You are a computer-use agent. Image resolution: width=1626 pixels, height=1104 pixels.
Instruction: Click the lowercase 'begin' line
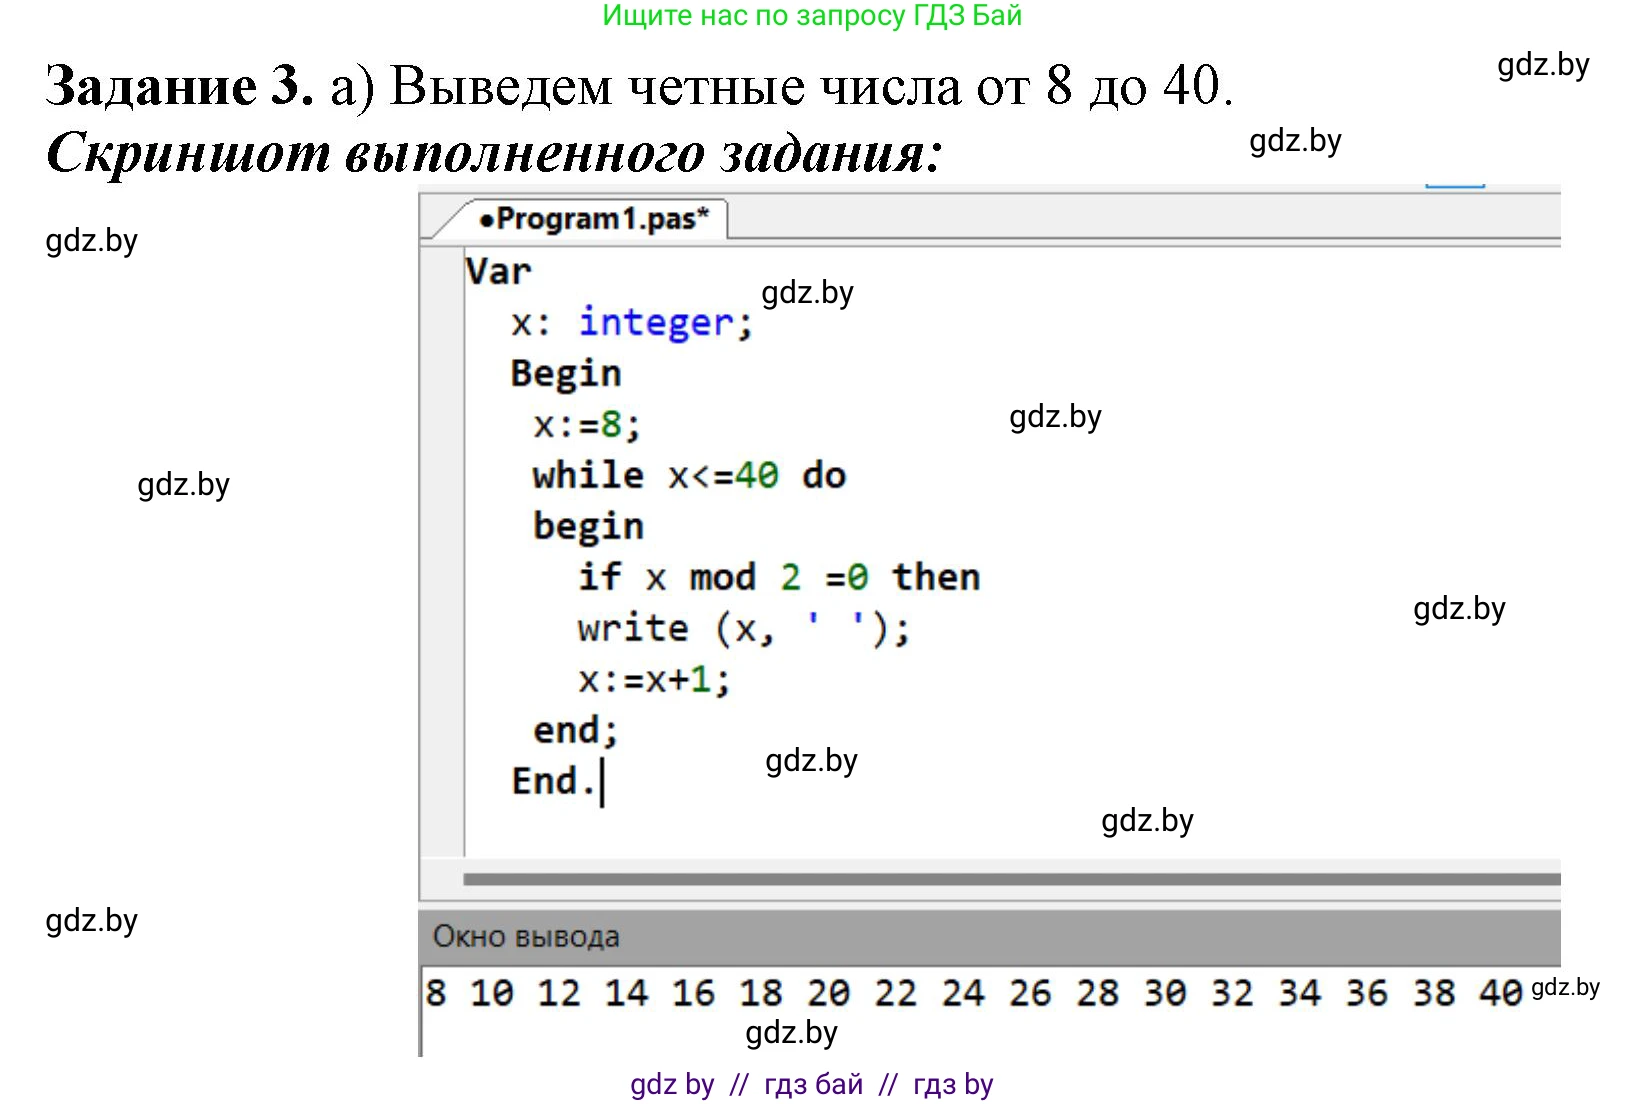click(588, 527)
